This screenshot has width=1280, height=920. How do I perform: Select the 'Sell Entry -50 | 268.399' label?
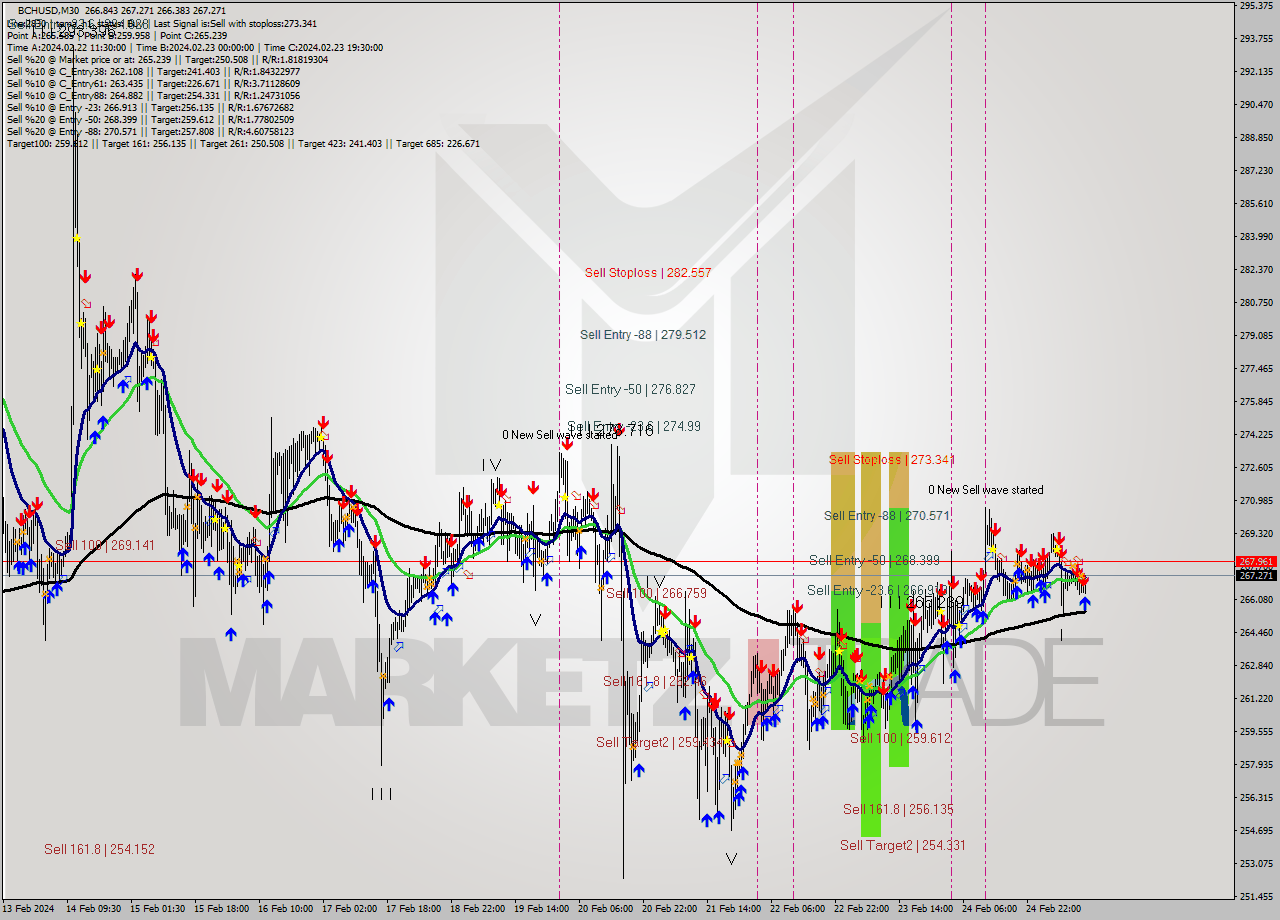click(874, 560)
